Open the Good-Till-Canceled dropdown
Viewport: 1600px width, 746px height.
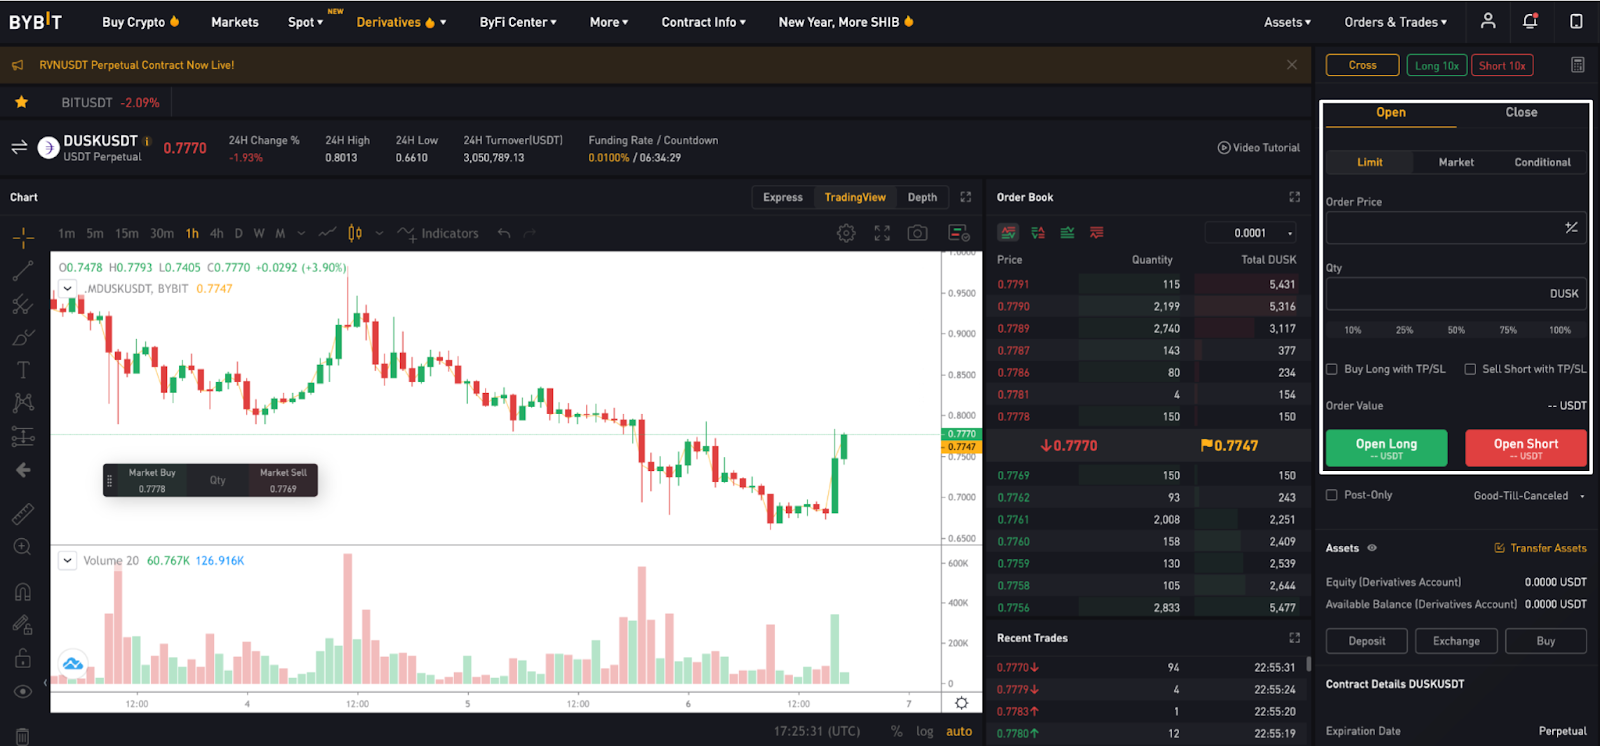(1529, 495)
